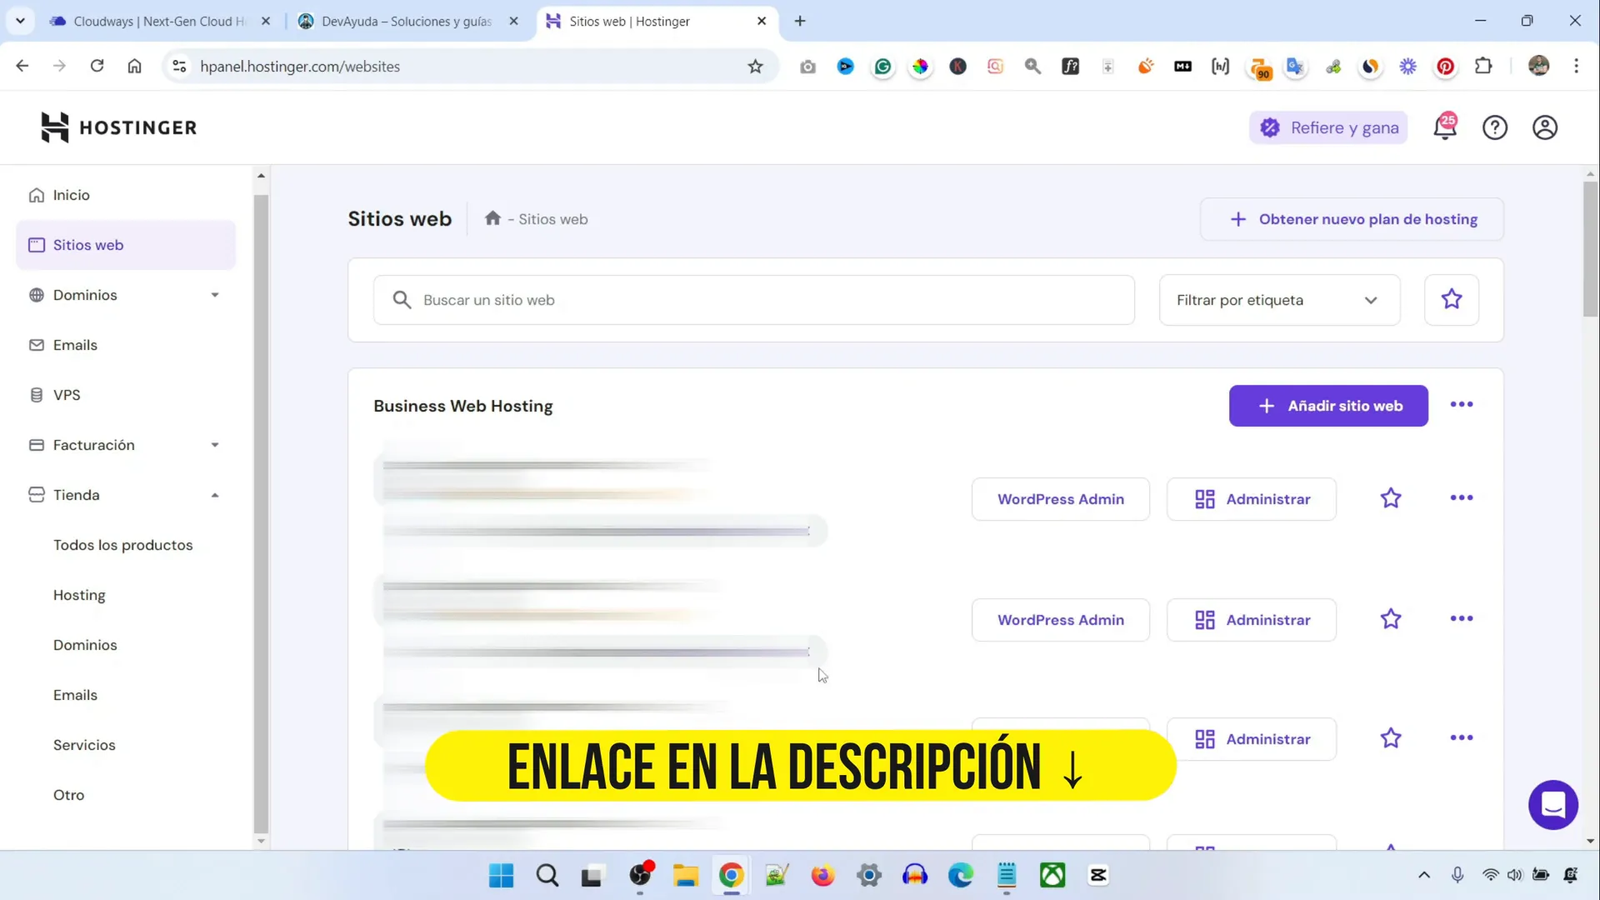Open the notifications bell
This screenshot has width=1600, height=900.
click(x=1444, y=127)
